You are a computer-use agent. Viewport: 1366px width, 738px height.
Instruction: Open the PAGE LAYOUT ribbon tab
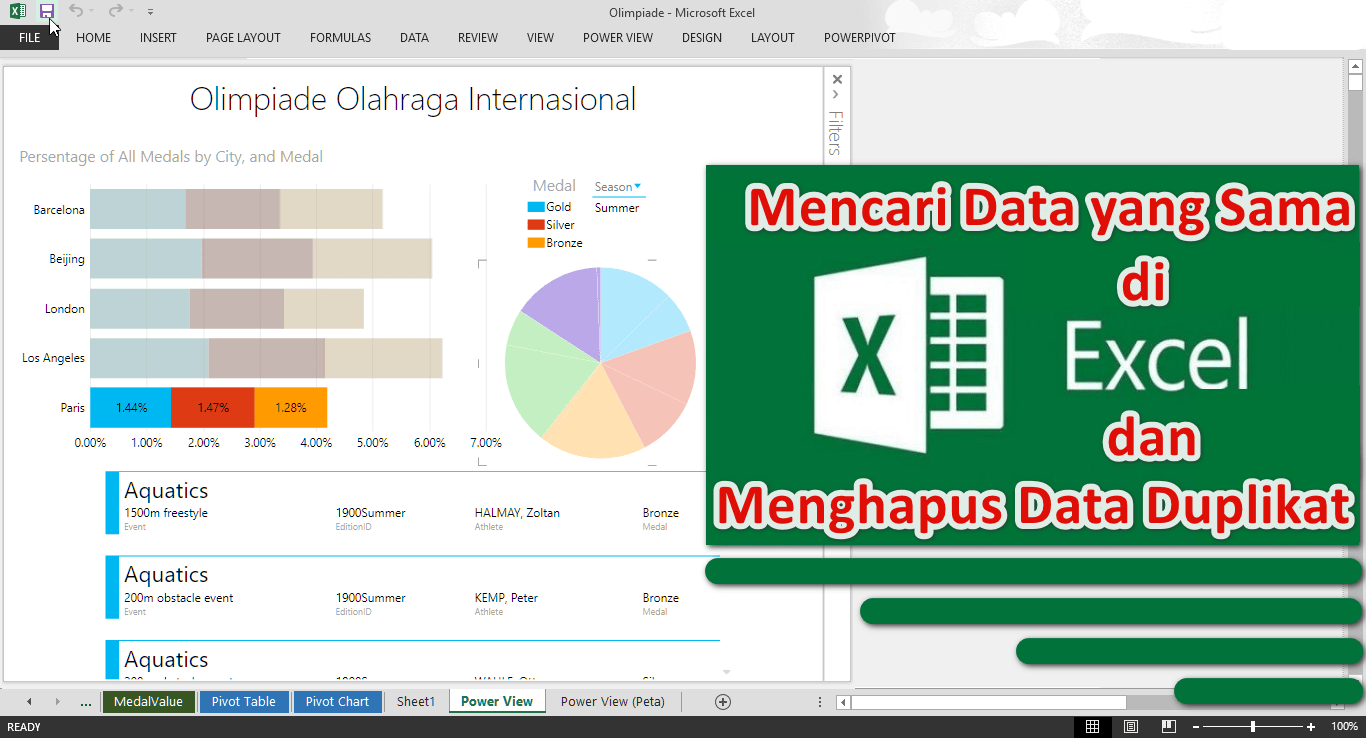[x=243, y=38]
